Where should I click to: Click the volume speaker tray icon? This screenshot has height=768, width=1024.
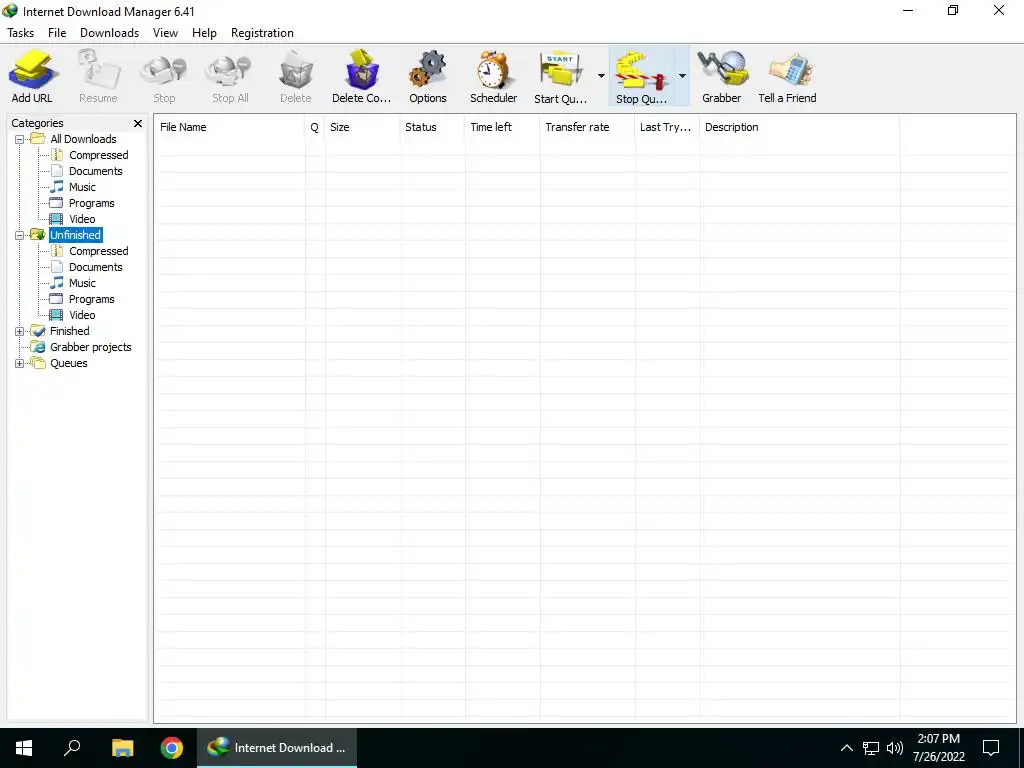click(x=895, y=748)
